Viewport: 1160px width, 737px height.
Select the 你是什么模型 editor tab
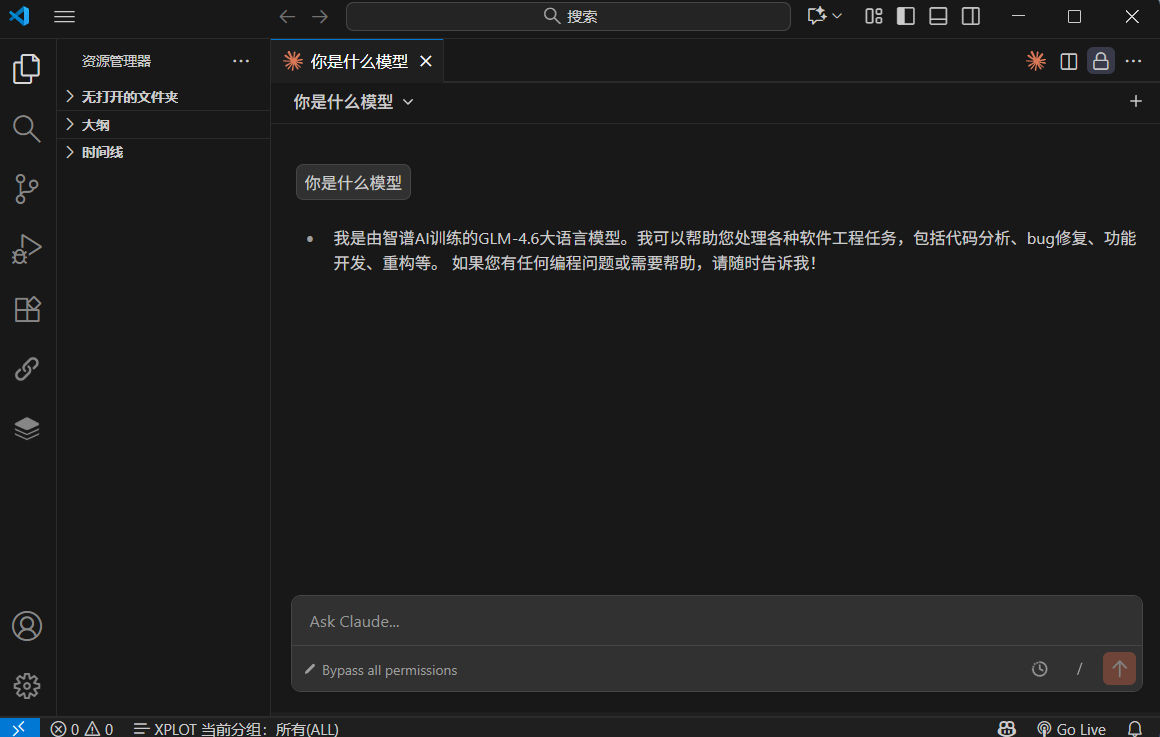(358, 61)
